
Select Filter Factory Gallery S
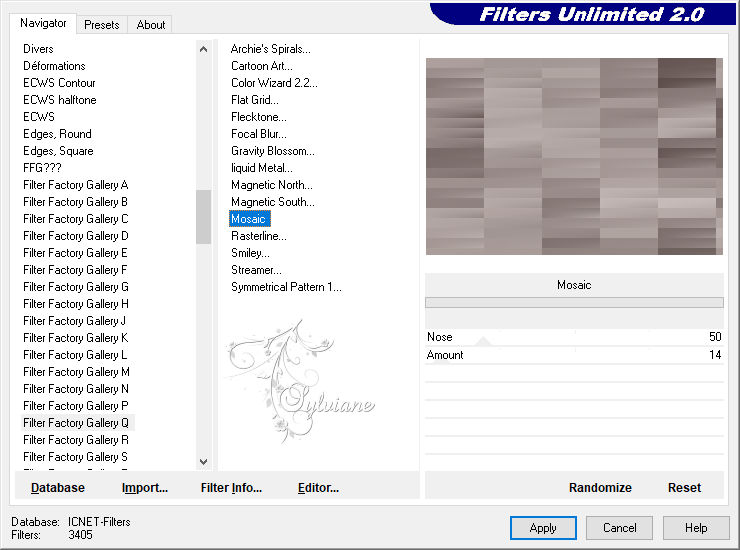[76, 457]
